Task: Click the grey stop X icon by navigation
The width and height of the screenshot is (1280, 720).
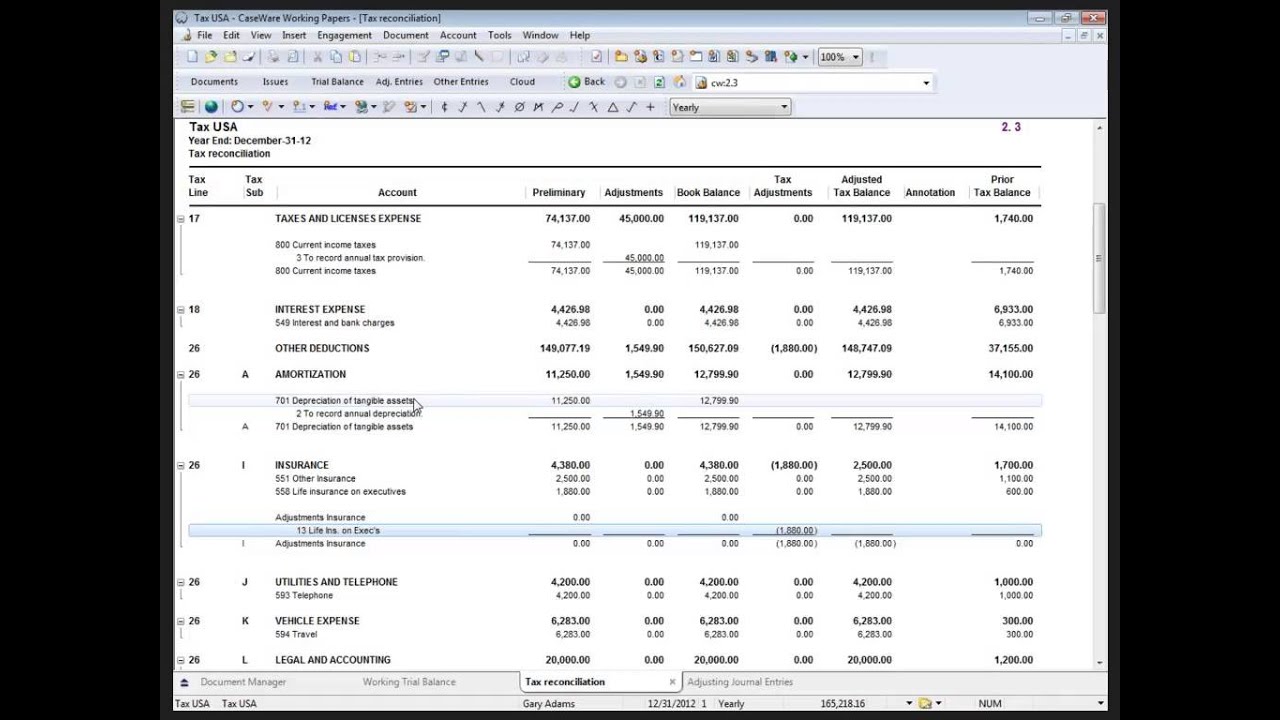Action: 639,82
